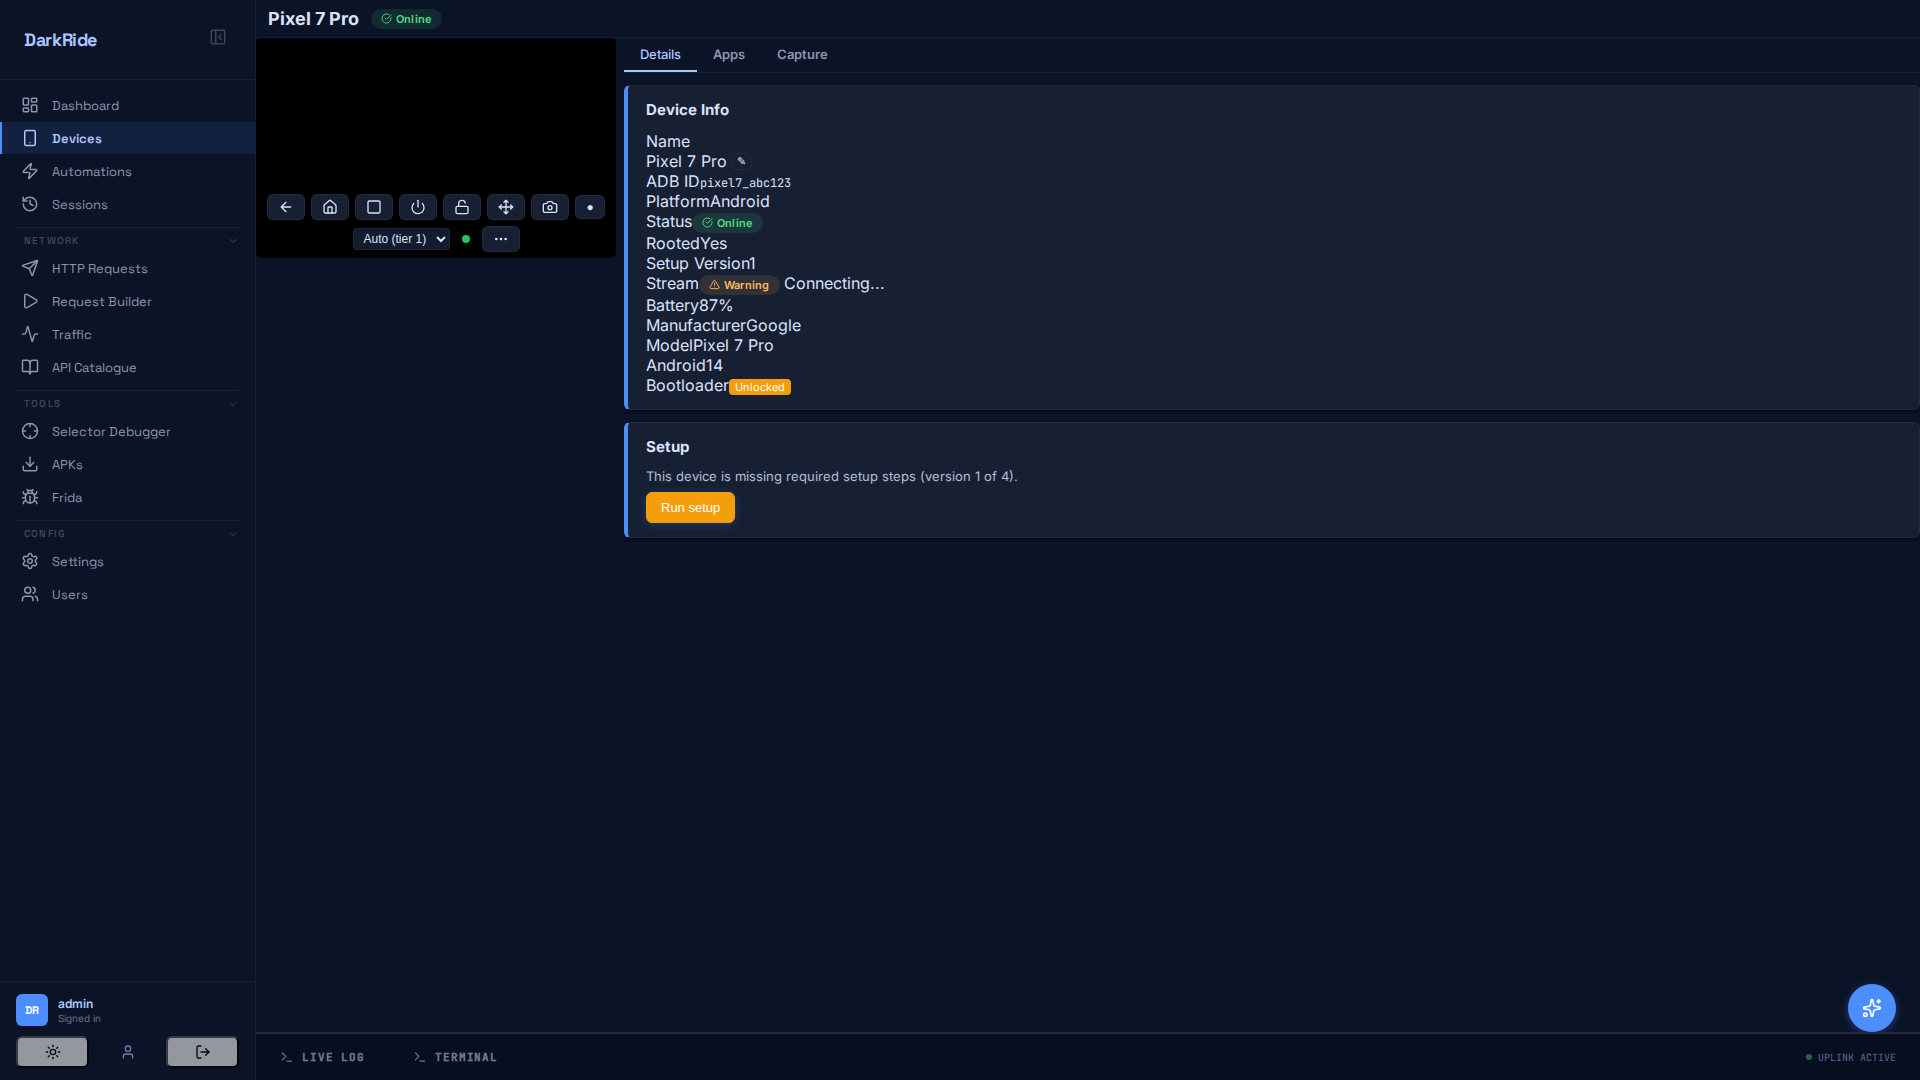Viewport: 1920px width, 1080px height.
Task: Click the Request Builder play icon
Action: click(x=30, y=301)
